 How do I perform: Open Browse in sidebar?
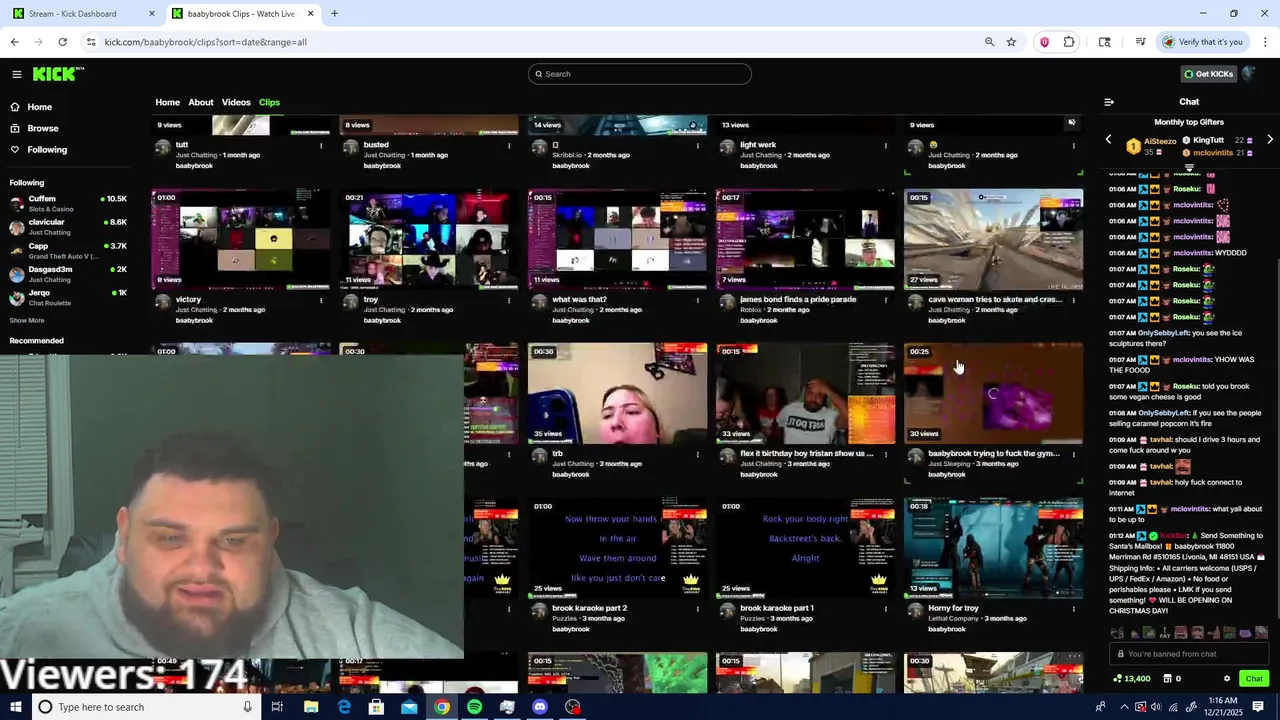[43, 128]
